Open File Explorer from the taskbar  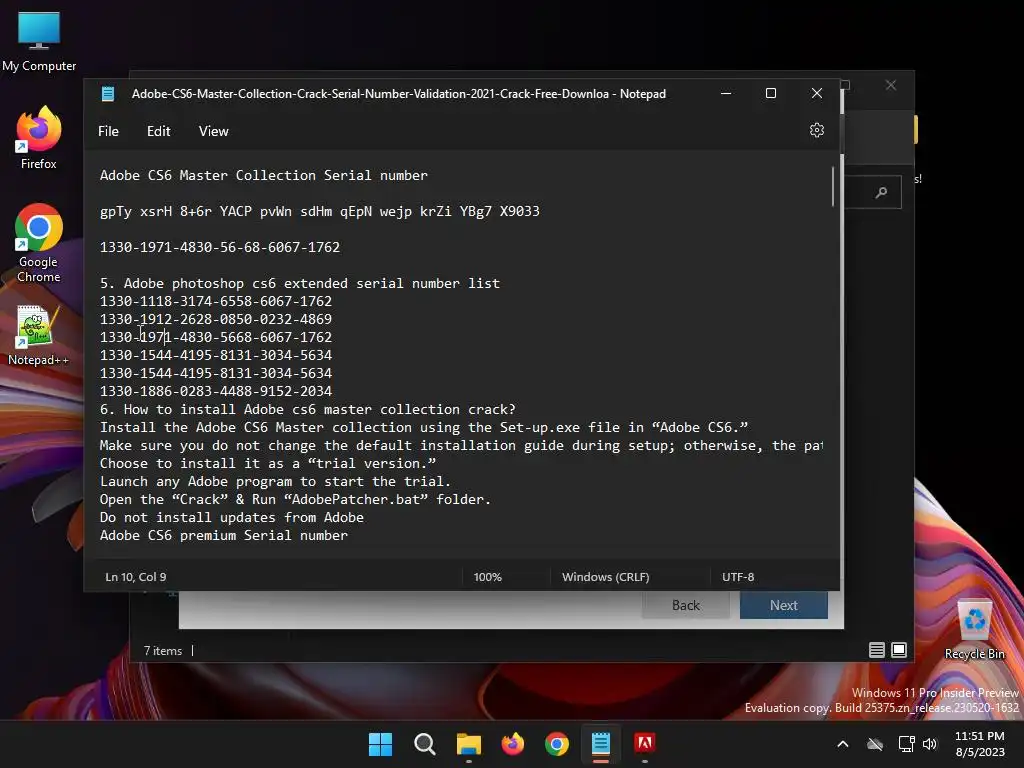pyautogui.click(x=468, y=744)
